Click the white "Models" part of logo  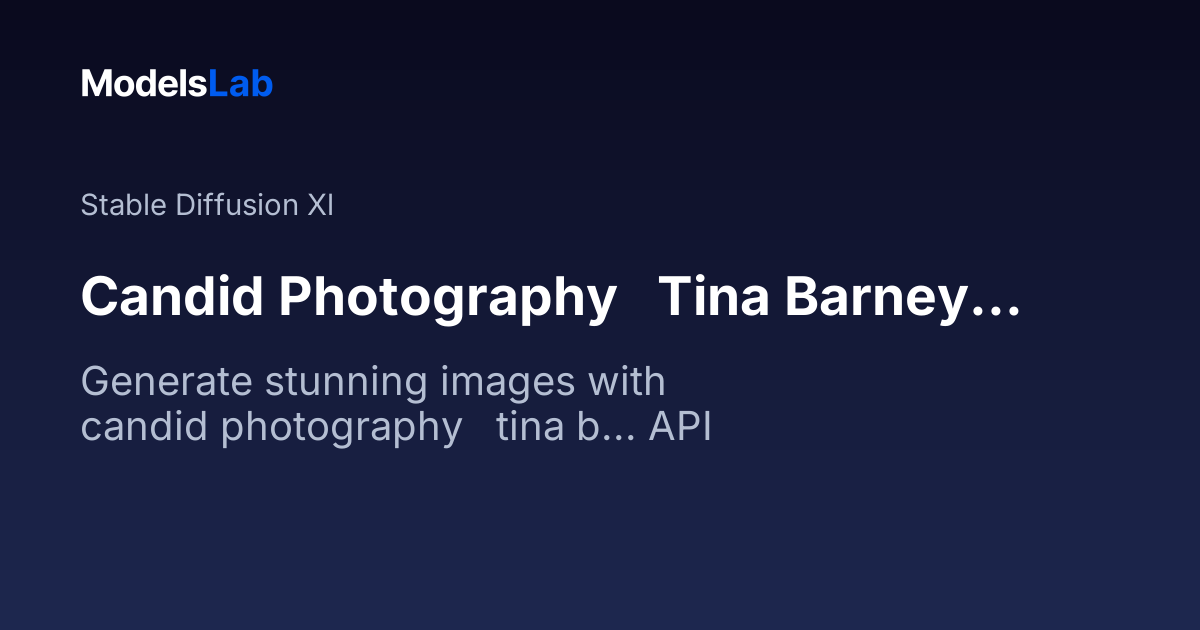[x=144, y=84]
